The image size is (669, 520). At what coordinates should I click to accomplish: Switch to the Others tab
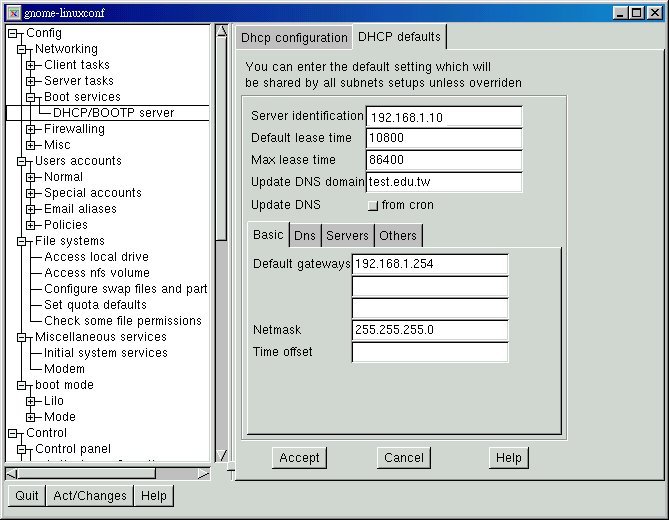pos(398,235)
